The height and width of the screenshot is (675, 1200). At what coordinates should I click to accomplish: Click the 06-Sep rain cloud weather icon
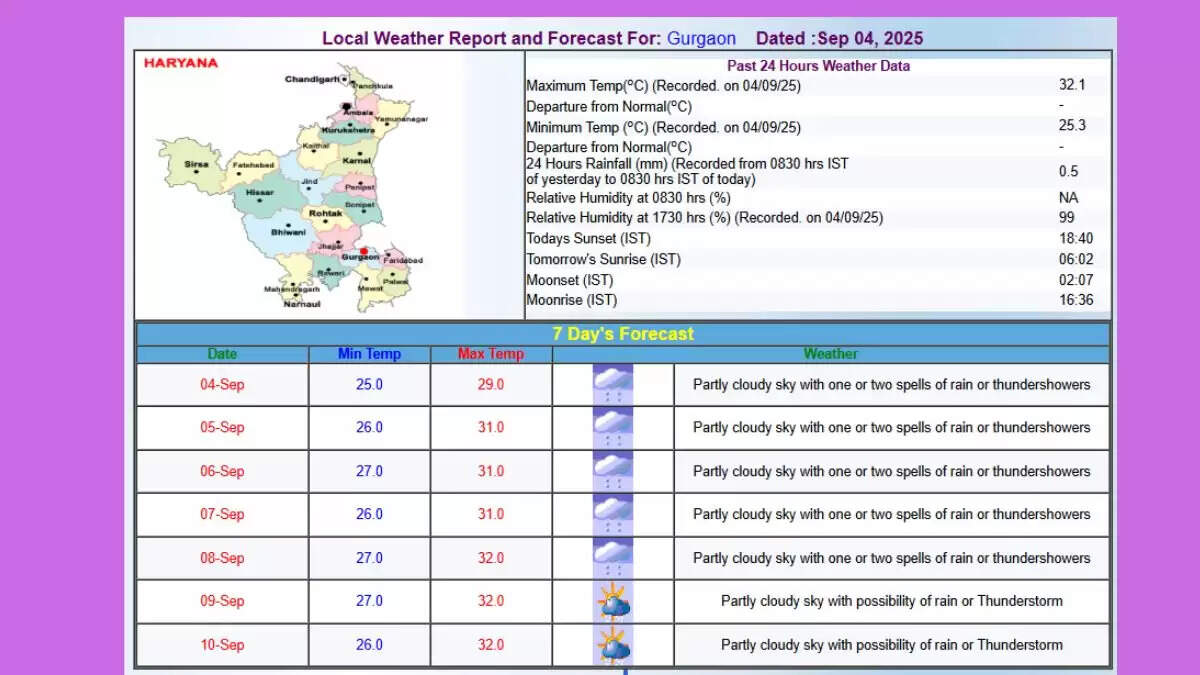(613, 471)
